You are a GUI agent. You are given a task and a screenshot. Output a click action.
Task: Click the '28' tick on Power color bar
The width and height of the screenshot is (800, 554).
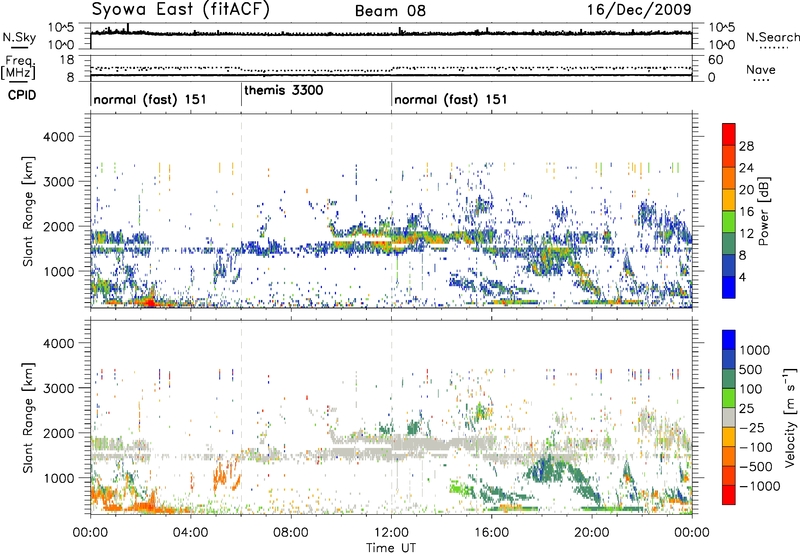coord(746,146)
